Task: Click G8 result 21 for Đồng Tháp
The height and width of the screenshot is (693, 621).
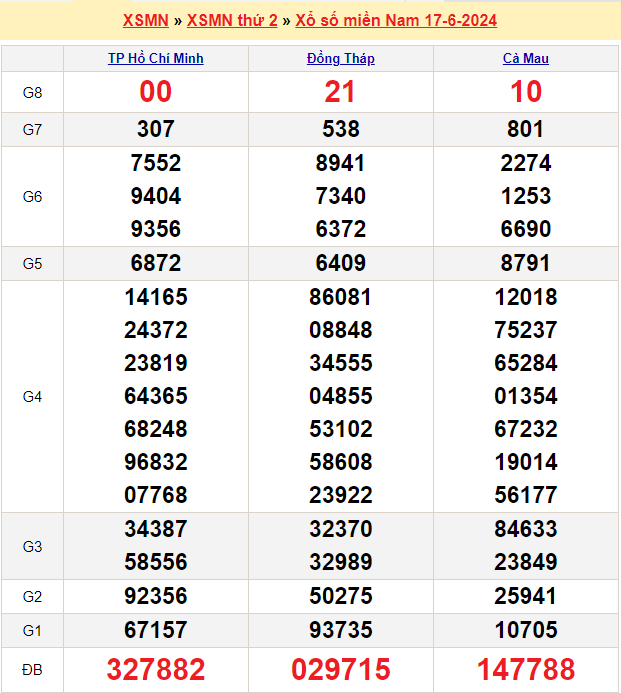Action: (341, 92)
